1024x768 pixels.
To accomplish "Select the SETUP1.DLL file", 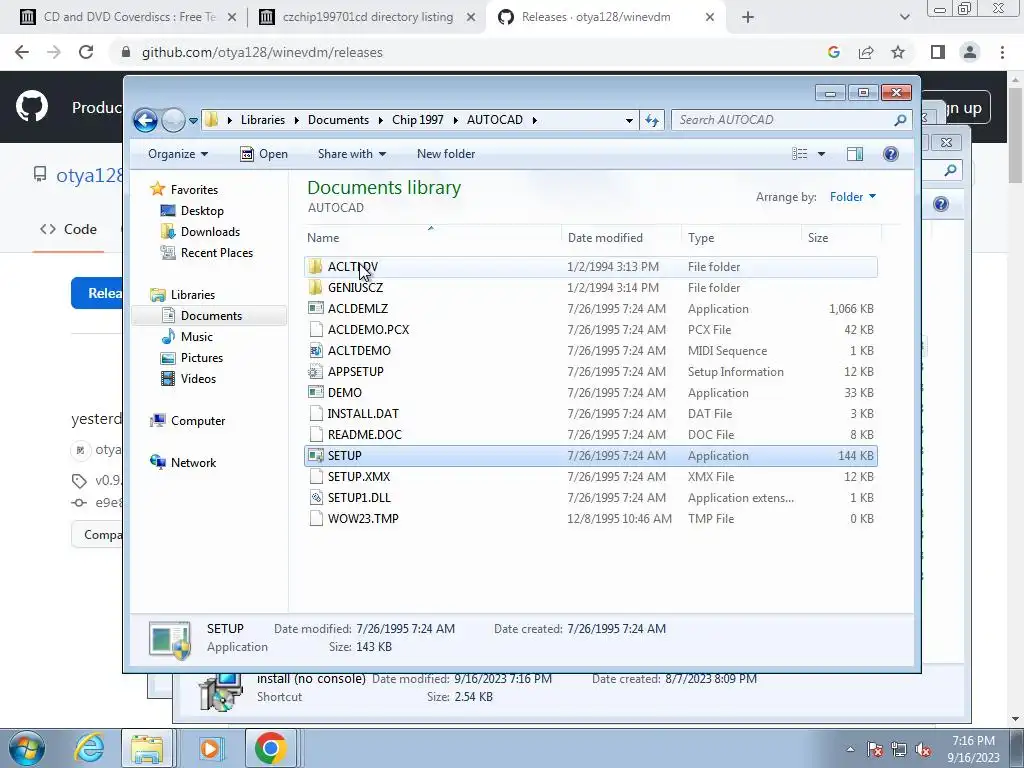I will click(x=590, y=498).
